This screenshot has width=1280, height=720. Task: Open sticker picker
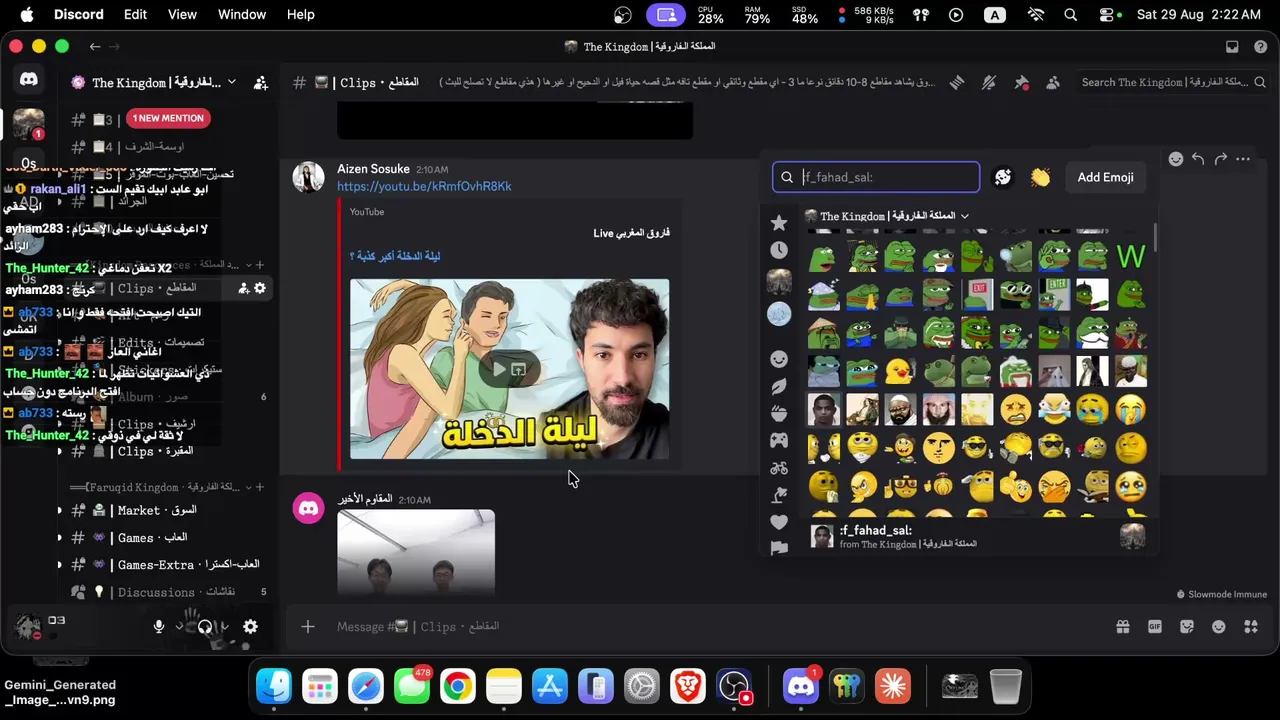pyautogui.click(x=1187, y=627)
